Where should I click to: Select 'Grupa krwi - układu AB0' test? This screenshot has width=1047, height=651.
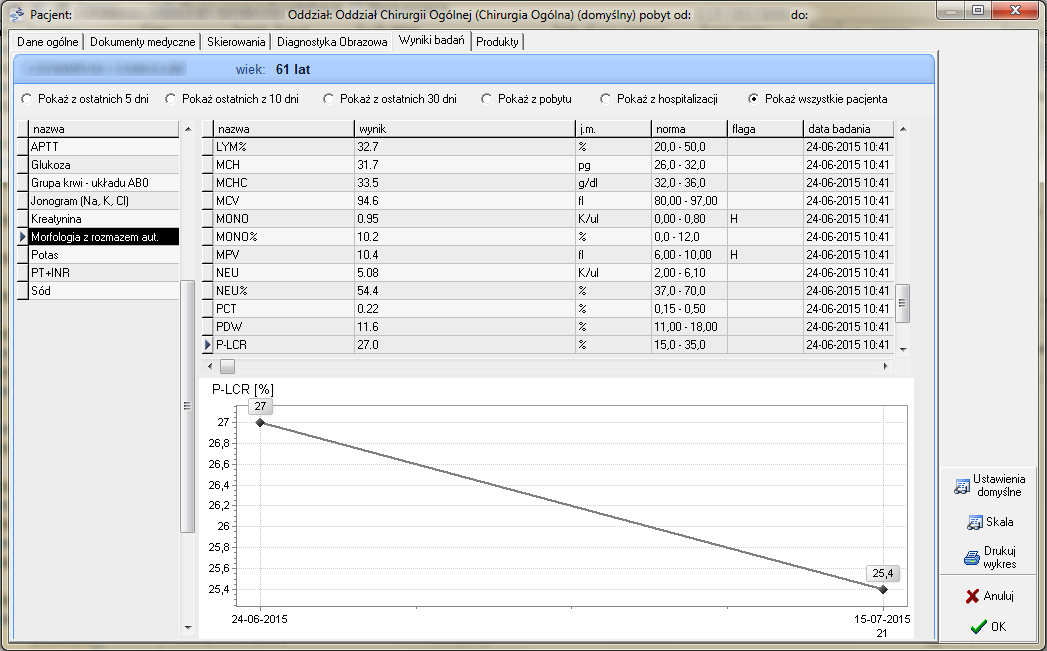click(104, 183)
